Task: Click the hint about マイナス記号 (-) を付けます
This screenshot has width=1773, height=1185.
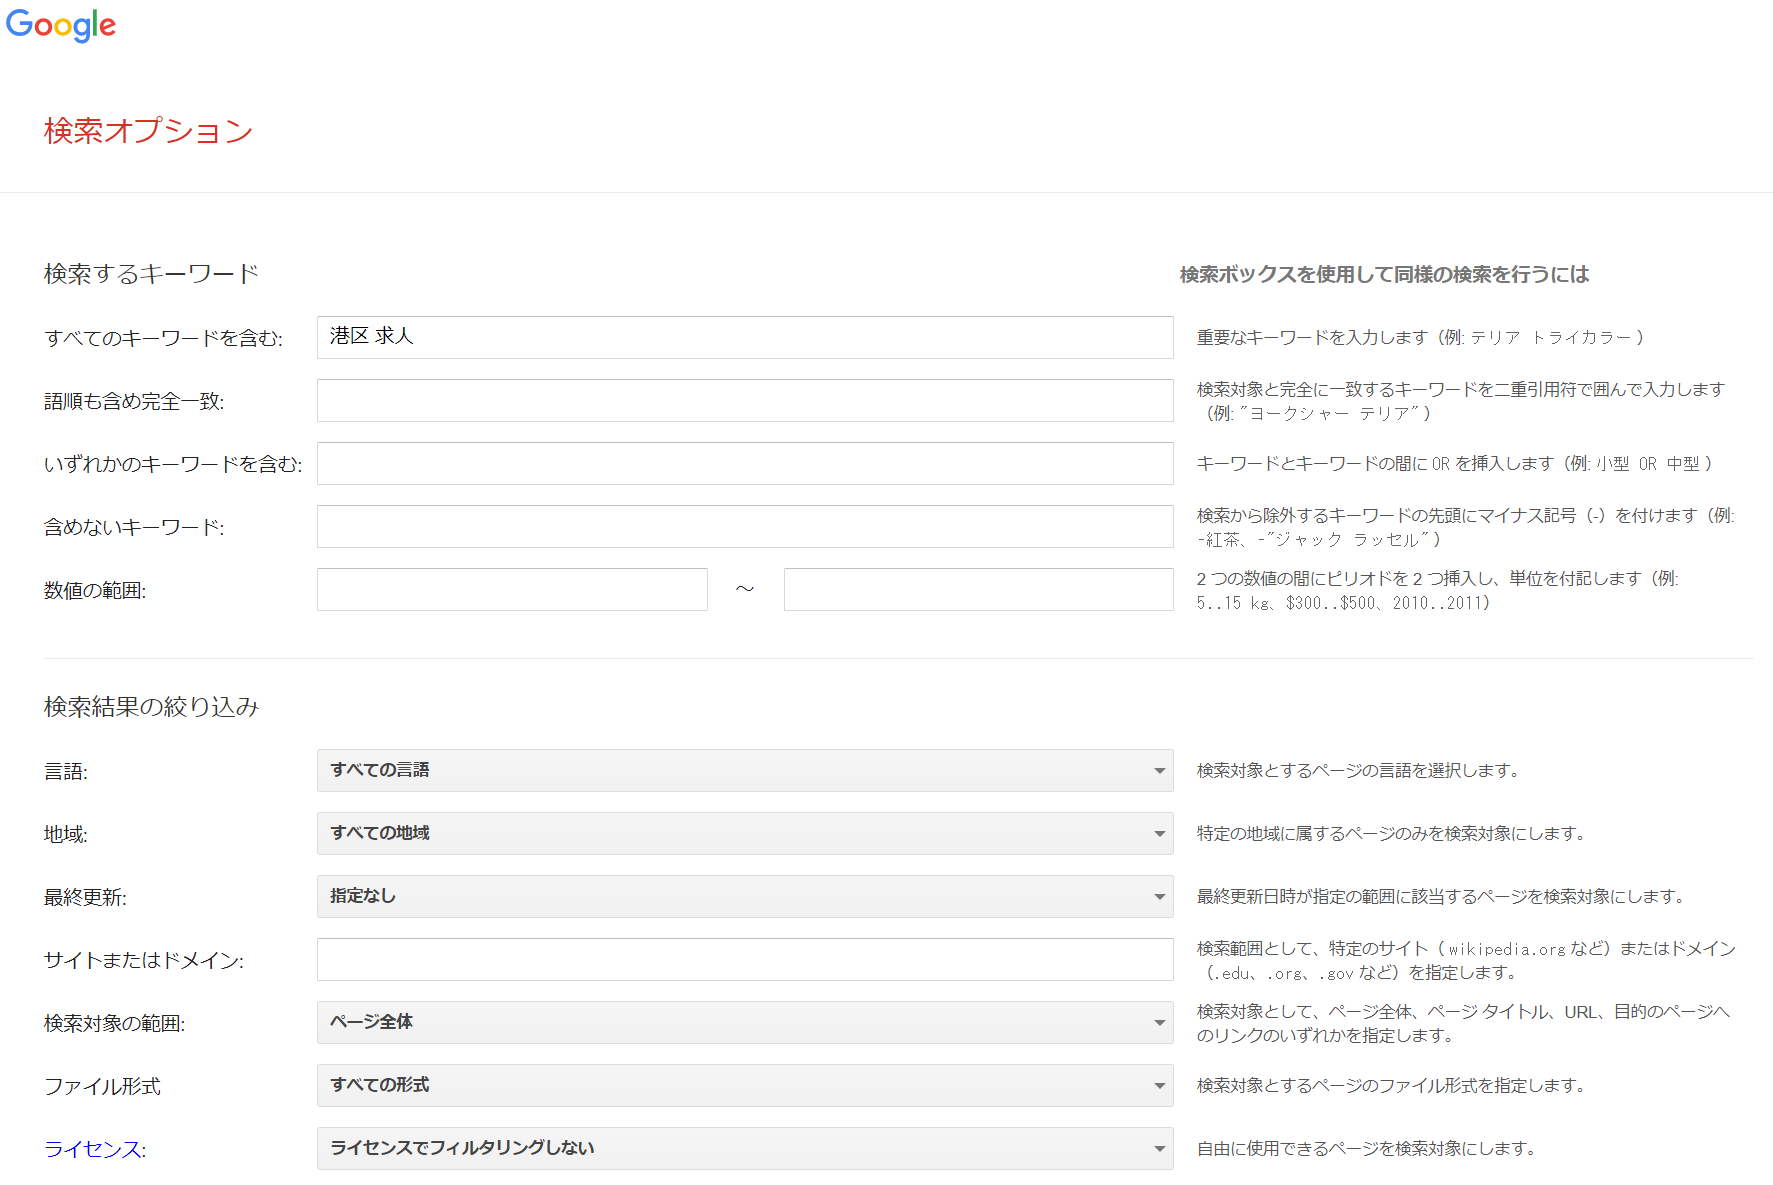Action: 1466,527
